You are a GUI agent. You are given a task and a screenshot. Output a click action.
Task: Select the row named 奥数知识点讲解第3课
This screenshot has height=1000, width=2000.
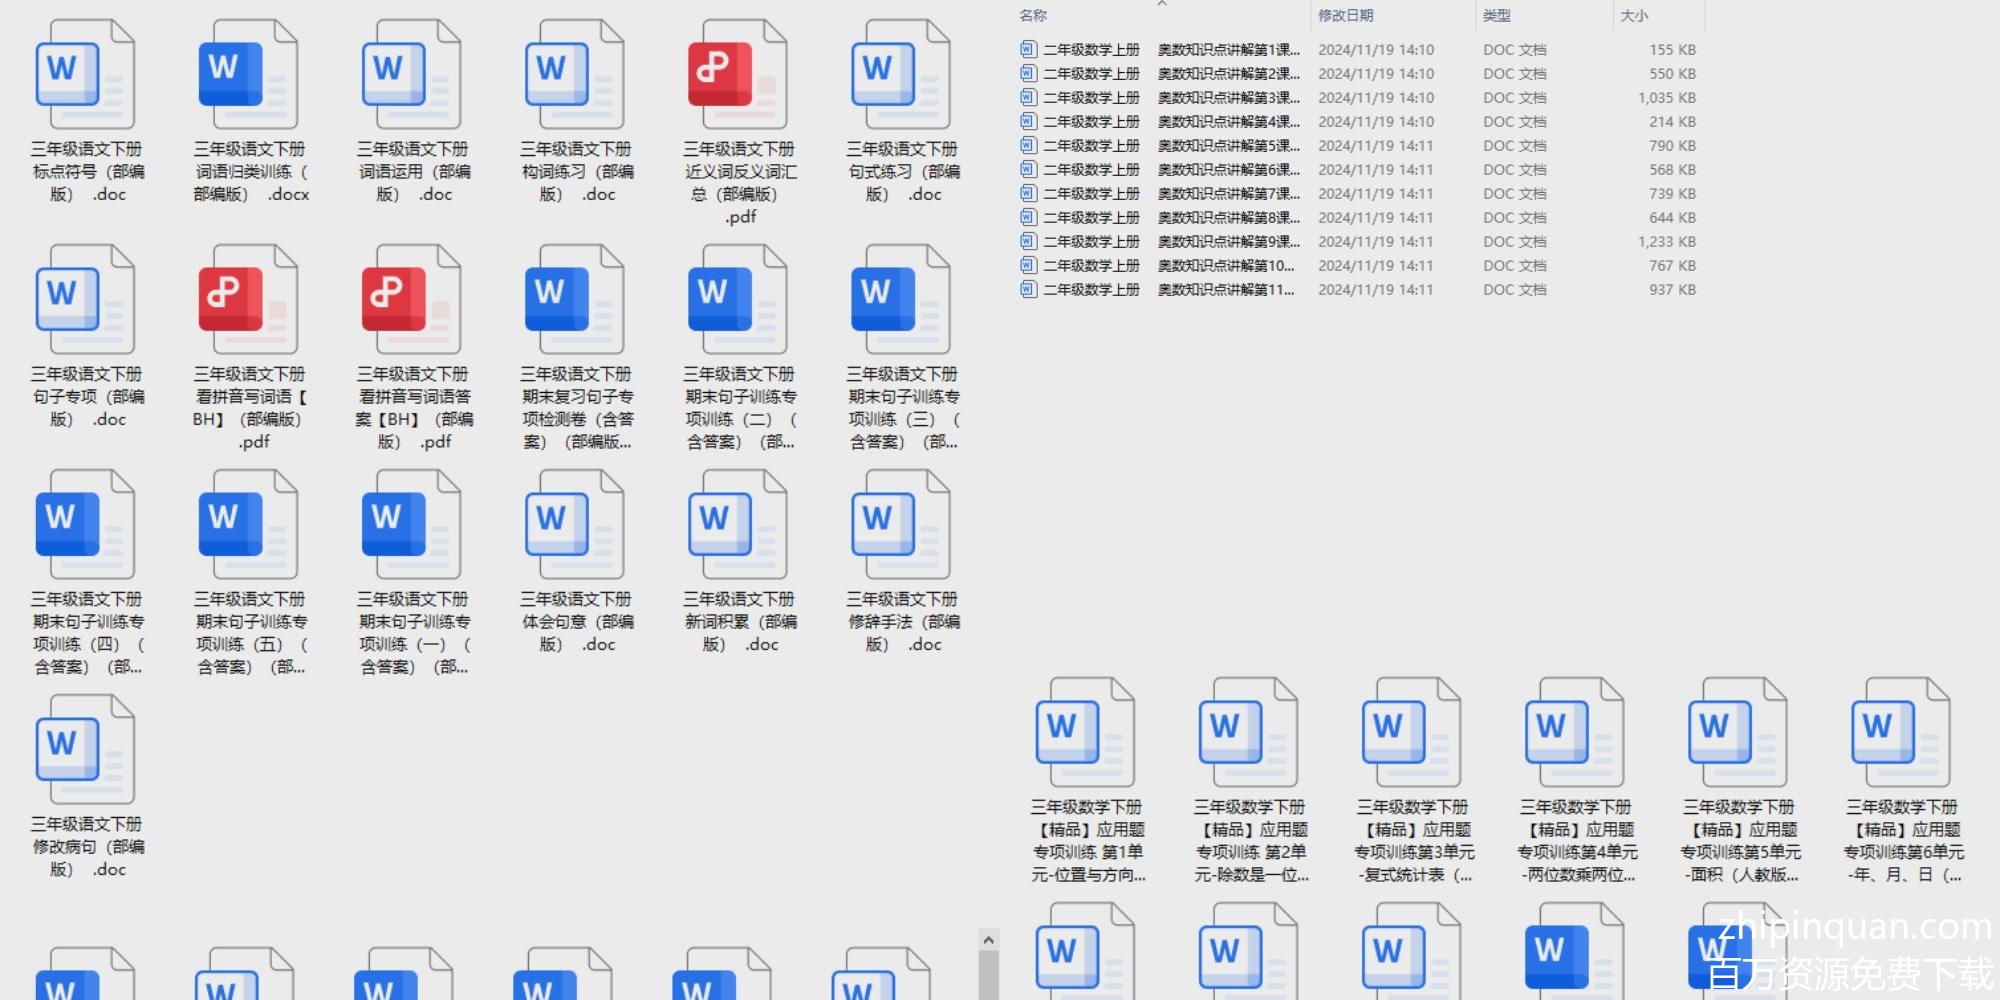pos(1358,97)
